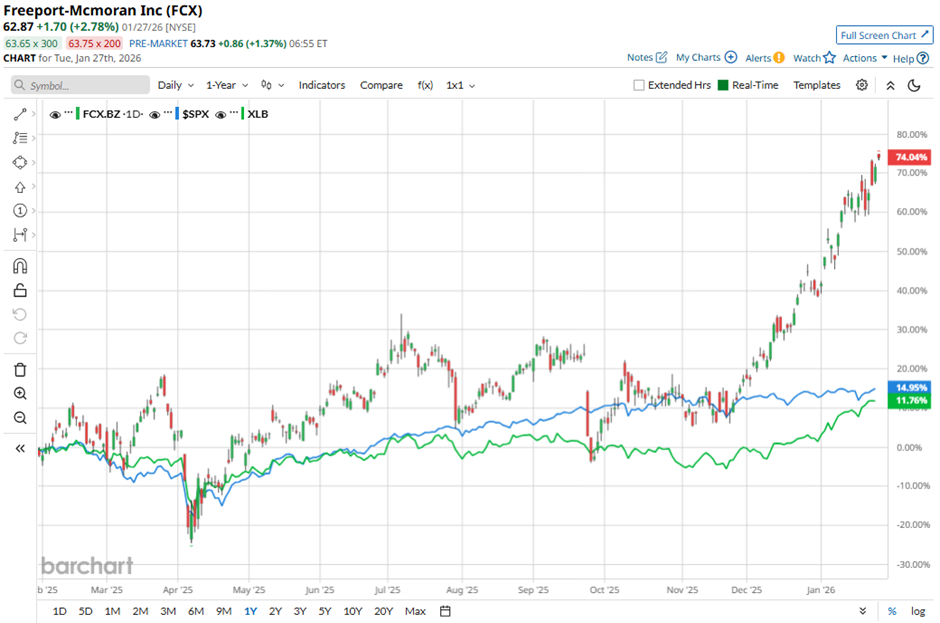Viewport: 940px width, 623px height.
Task: Open chart settings gear icon
Action: pos(862,86)
